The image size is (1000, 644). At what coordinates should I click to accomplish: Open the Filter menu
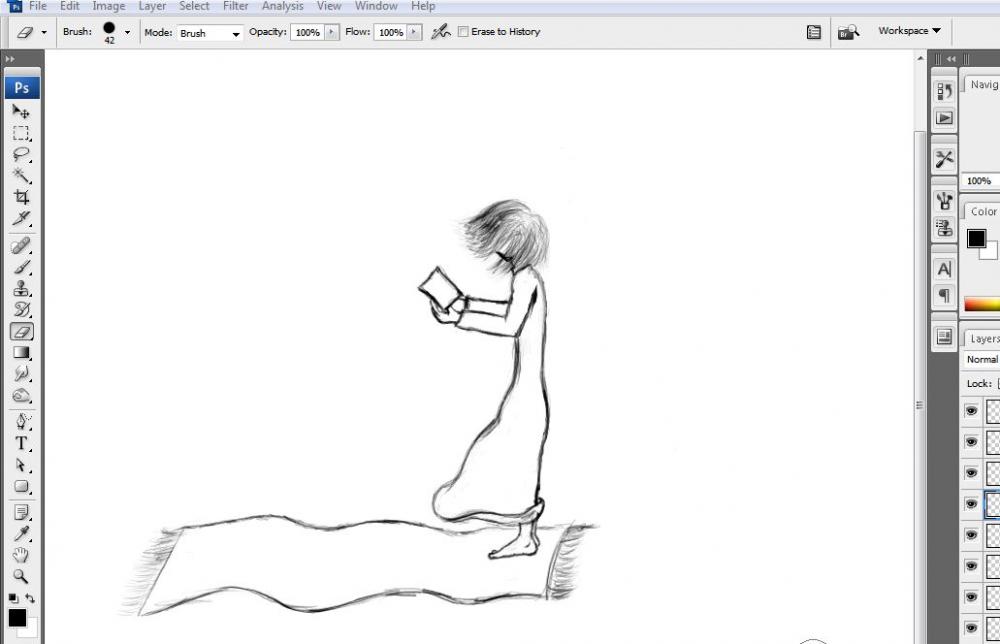[235, 6]
